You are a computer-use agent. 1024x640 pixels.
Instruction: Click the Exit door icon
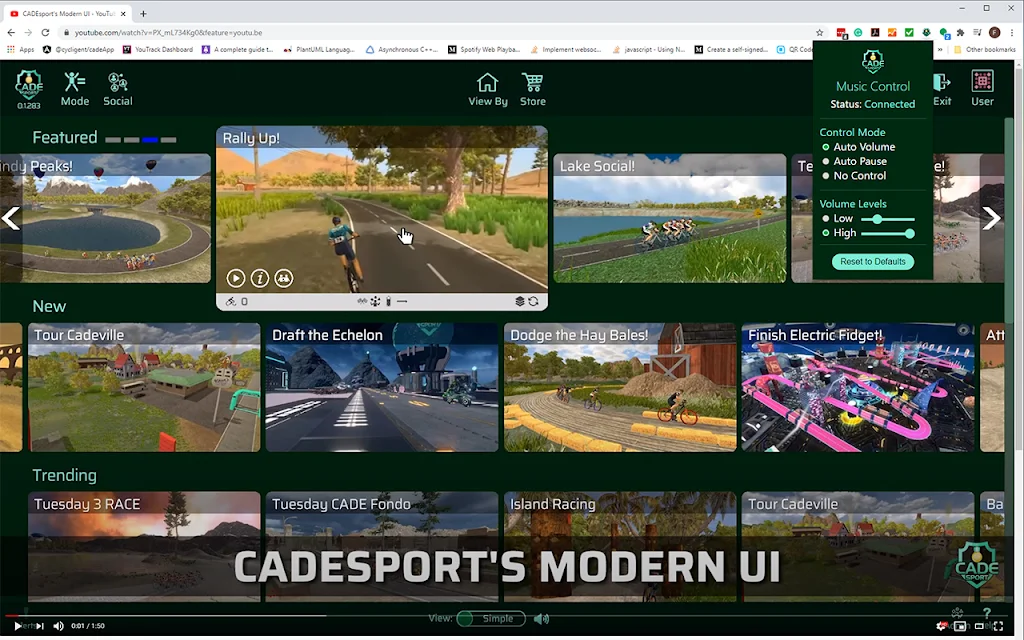pyautogui.click(x=942, y=89)
